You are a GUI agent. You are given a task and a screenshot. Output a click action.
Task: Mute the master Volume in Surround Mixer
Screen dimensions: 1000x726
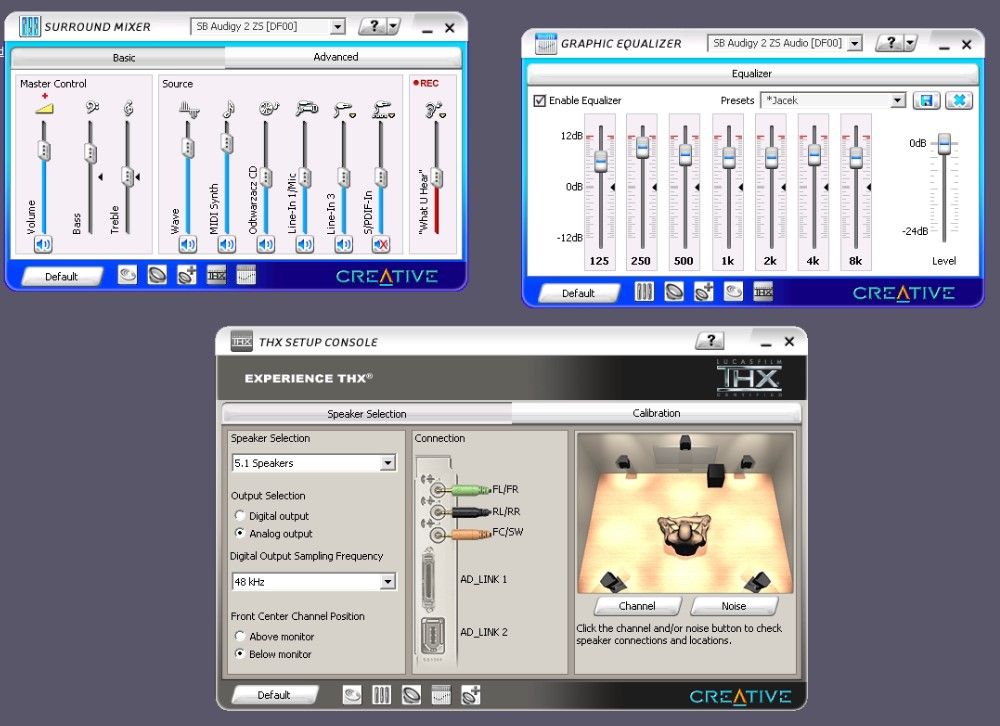[x=43, y=244]
